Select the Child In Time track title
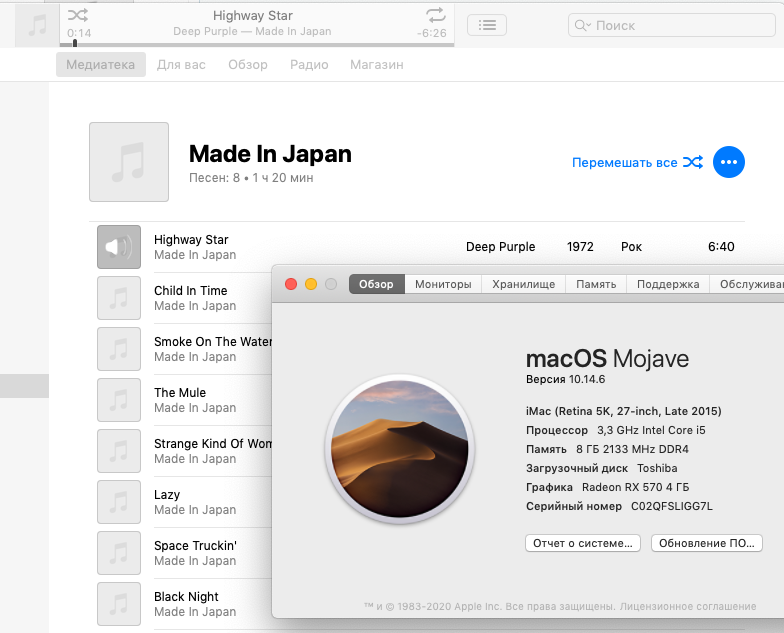 pyautogui.click(x=190, y=290)
